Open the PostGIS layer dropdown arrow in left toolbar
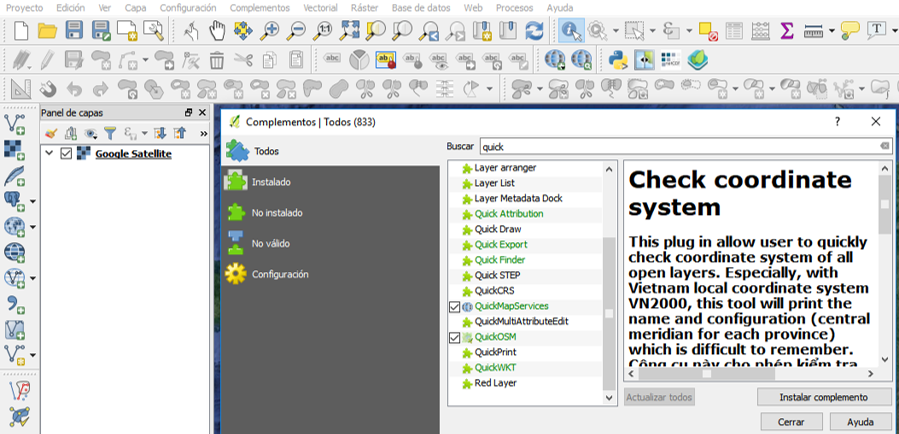 [33, 201]
